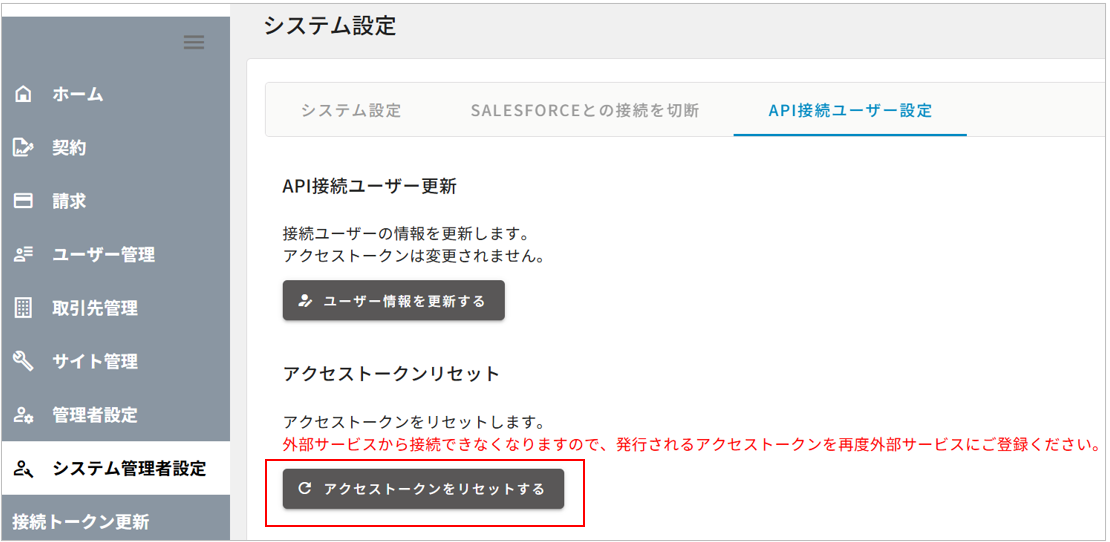The width and height of the screenshot is (1110, 542).
Task: Open 接続トークン更新 in the sidebar
Action: (x=81, y=522)
